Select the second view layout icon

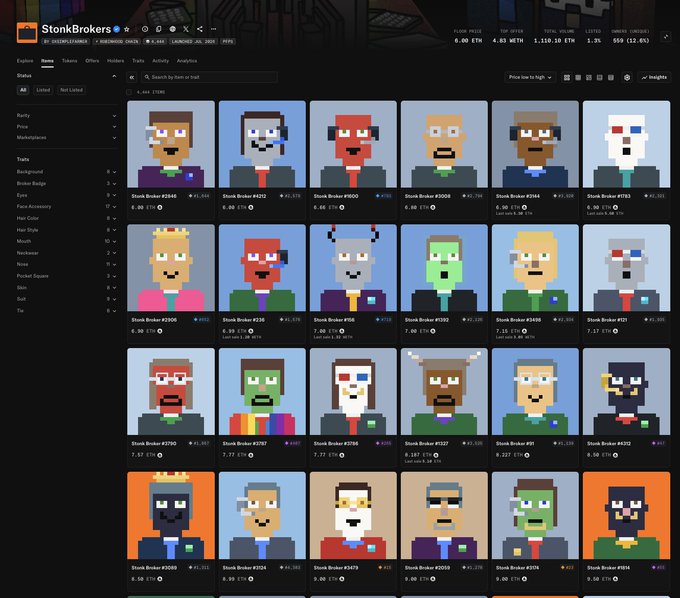578,78
